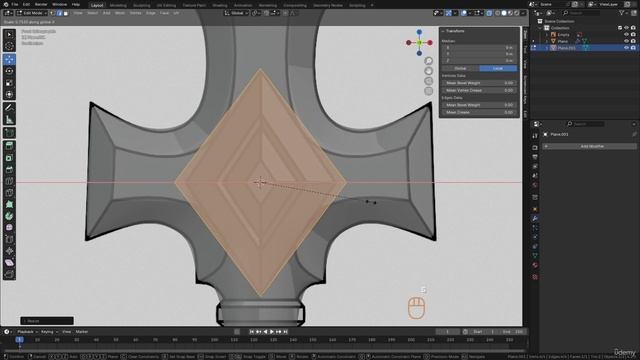This screenshot has height=360, width=640.
Task: Select the Smooth tool
Action: (9, 227)
